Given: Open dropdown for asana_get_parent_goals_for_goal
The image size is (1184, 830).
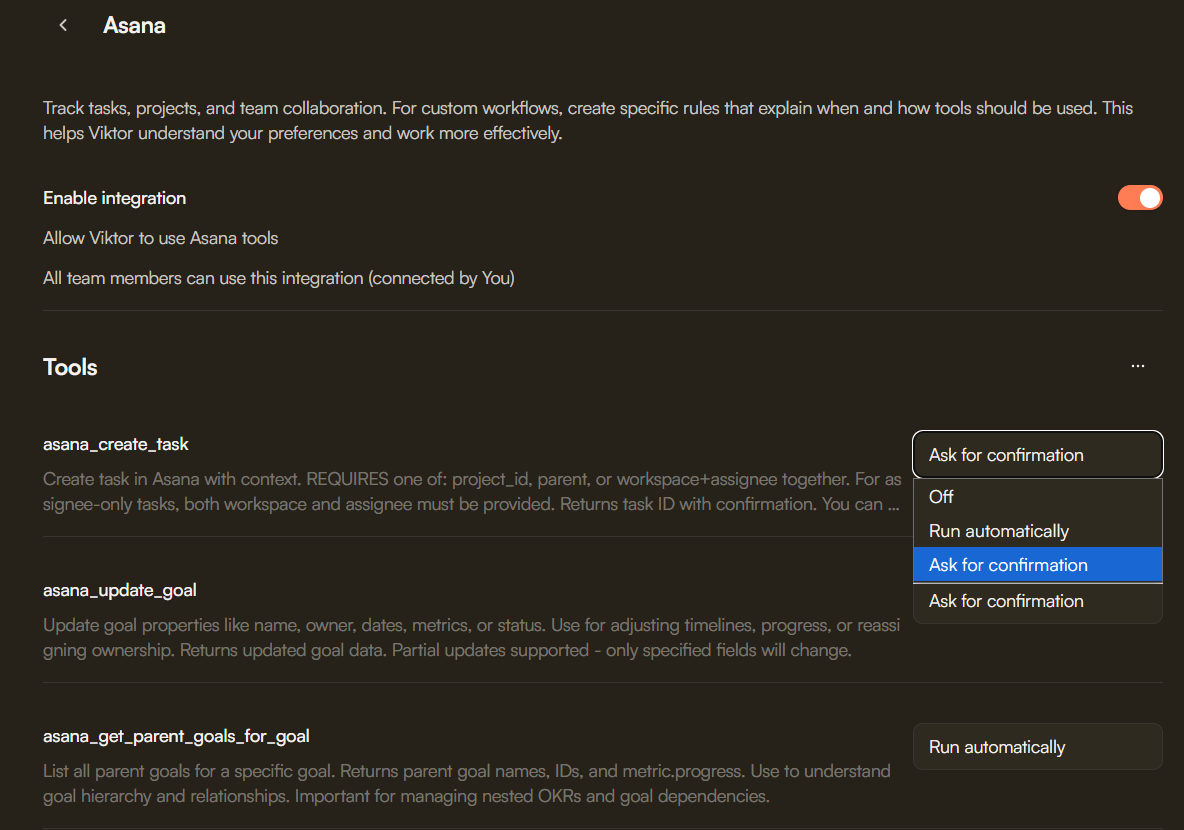Looking at the screenshot, I should click(x=1038, y=747).
